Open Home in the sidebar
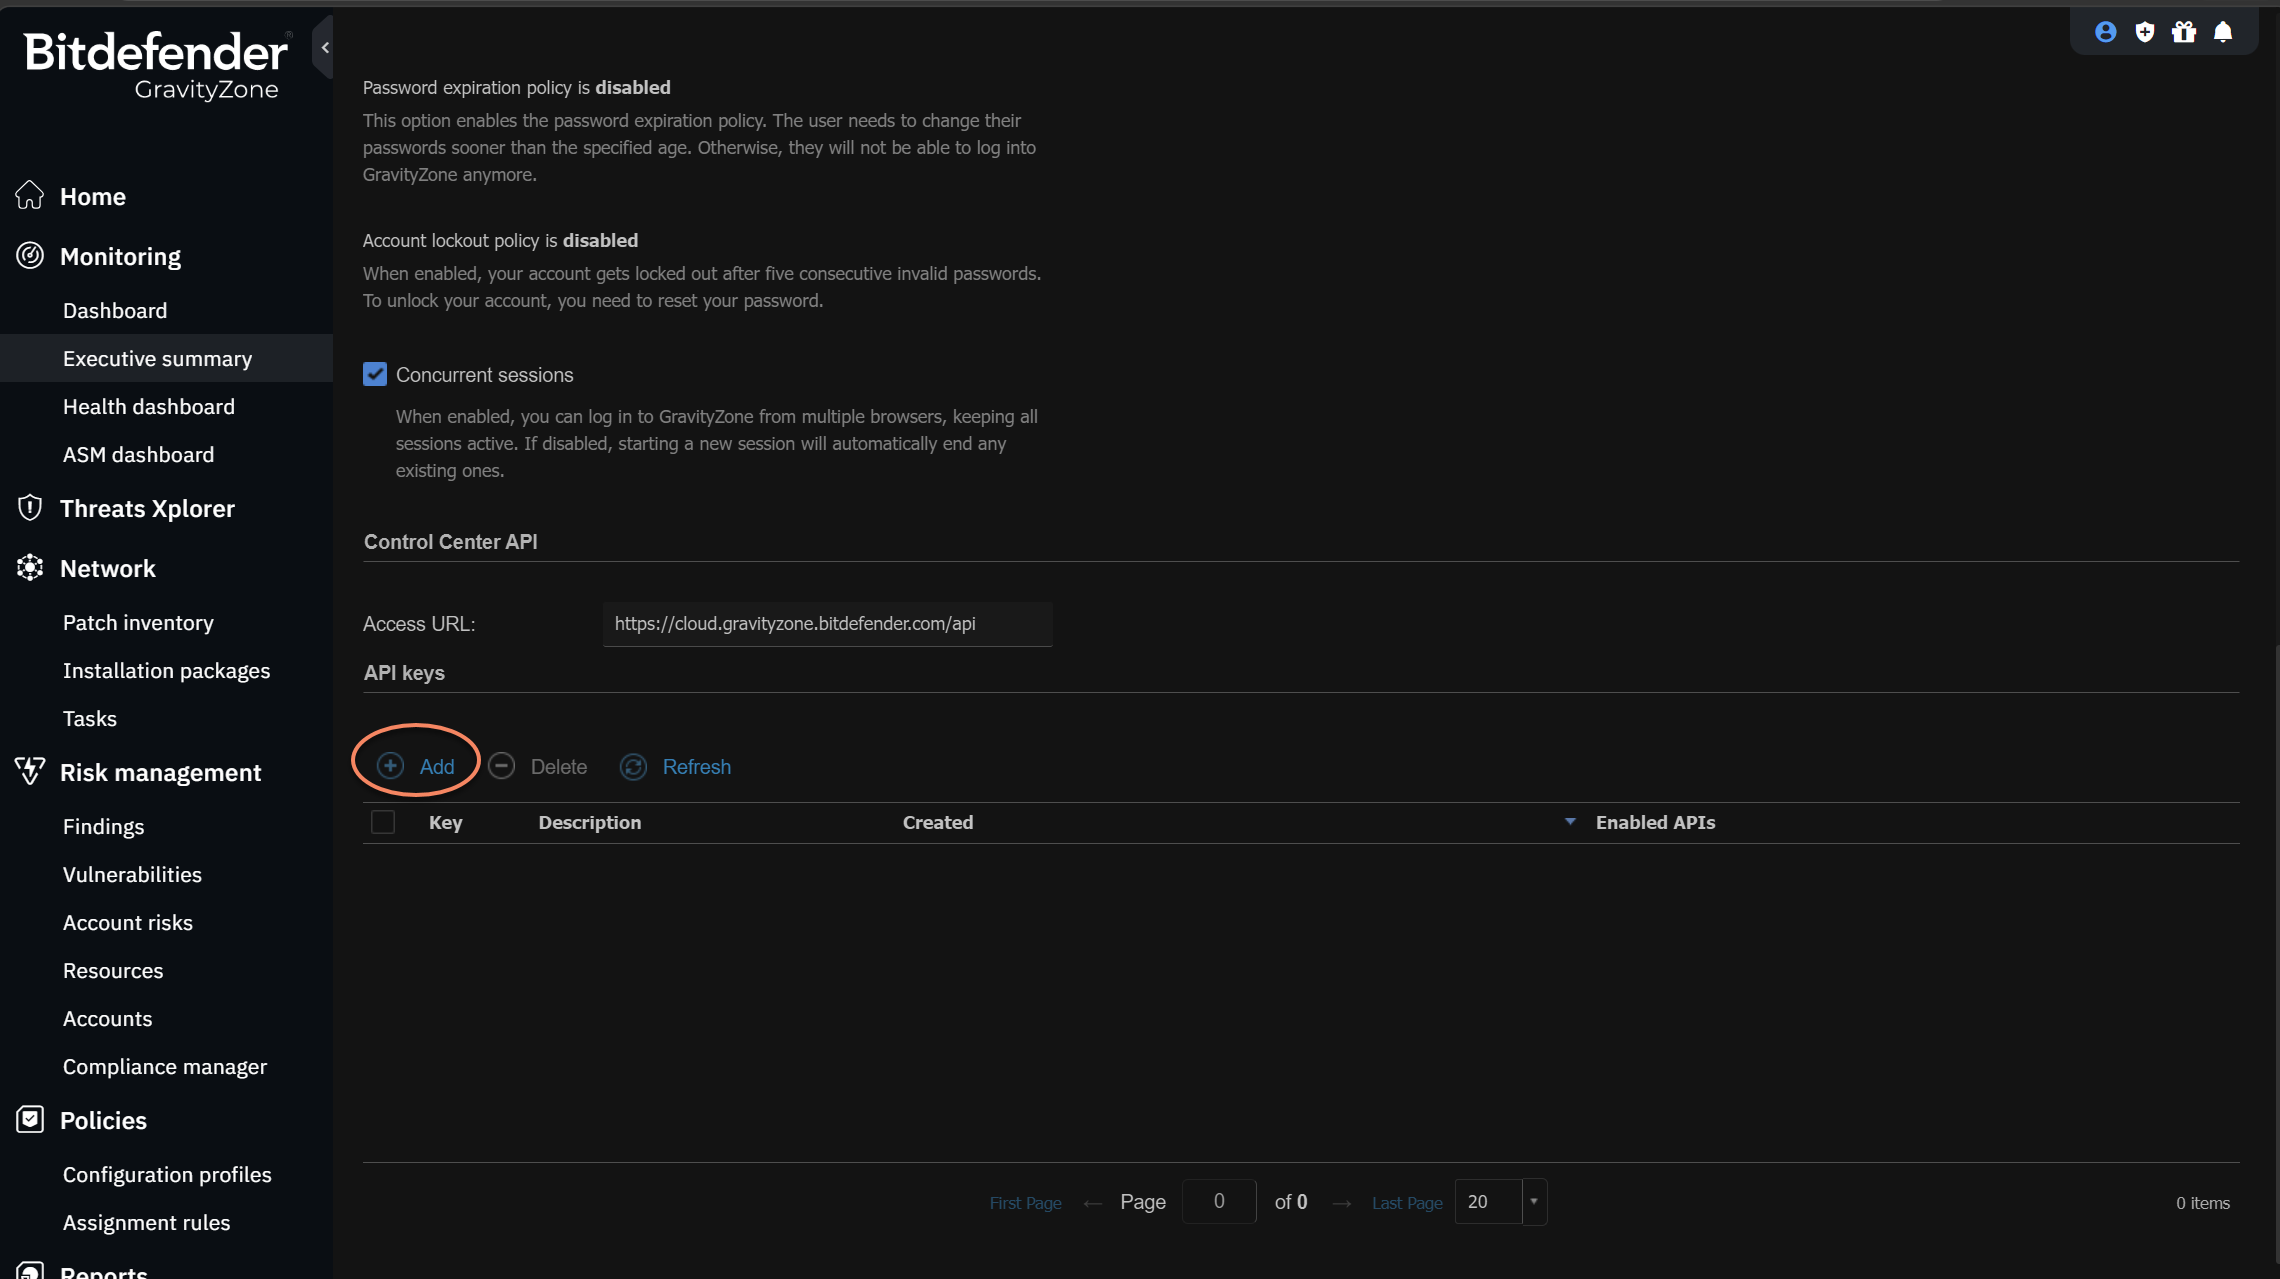 (x=93, y=196)
